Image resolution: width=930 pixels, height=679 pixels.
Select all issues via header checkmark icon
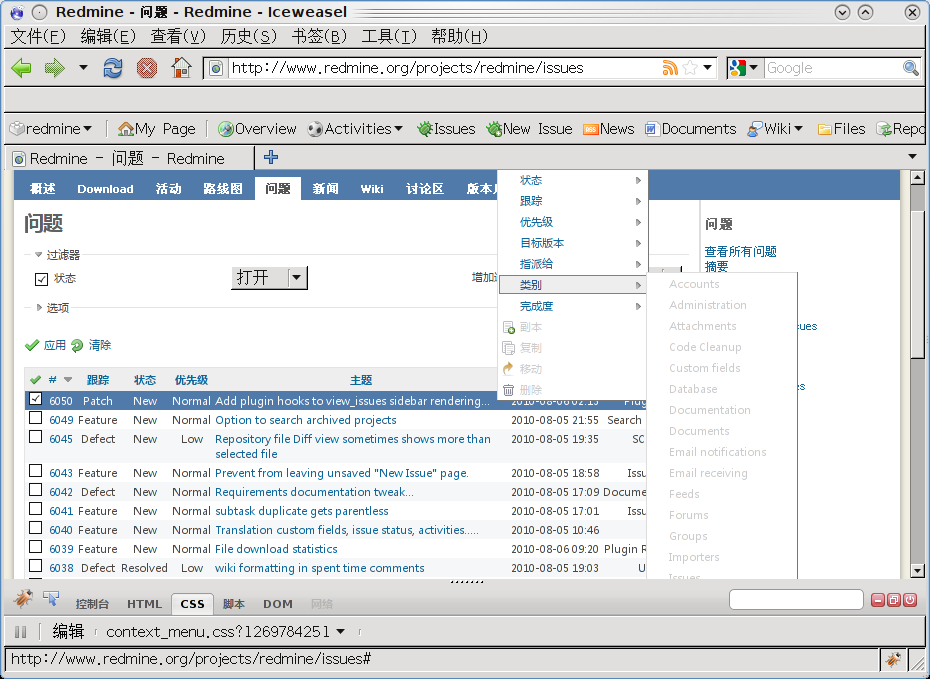coord(35,380)
